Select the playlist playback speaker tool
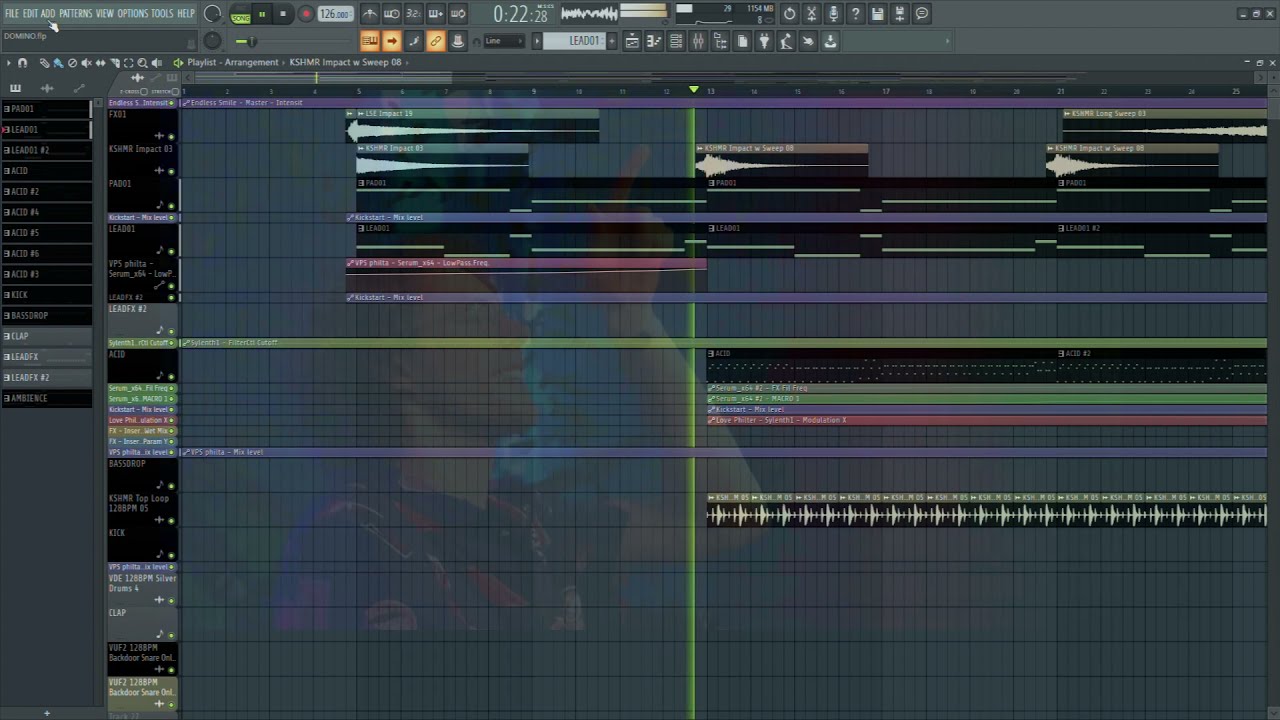 156,63
